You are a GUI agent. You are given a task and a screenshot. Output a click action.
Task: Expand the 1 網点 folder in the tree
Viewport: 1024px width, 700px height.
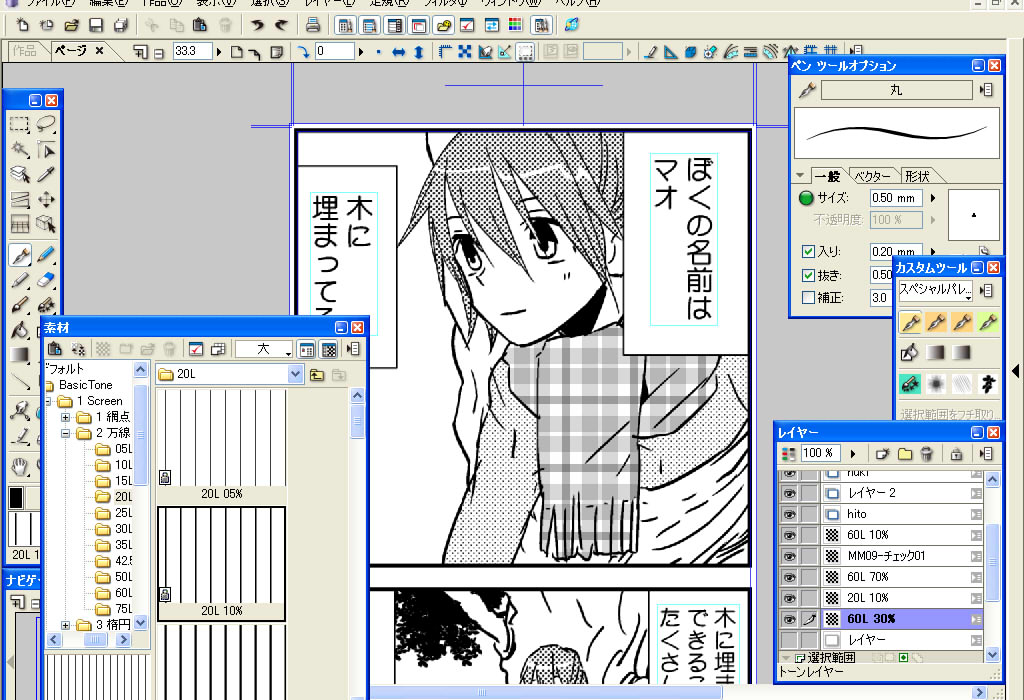click(65, 417)
